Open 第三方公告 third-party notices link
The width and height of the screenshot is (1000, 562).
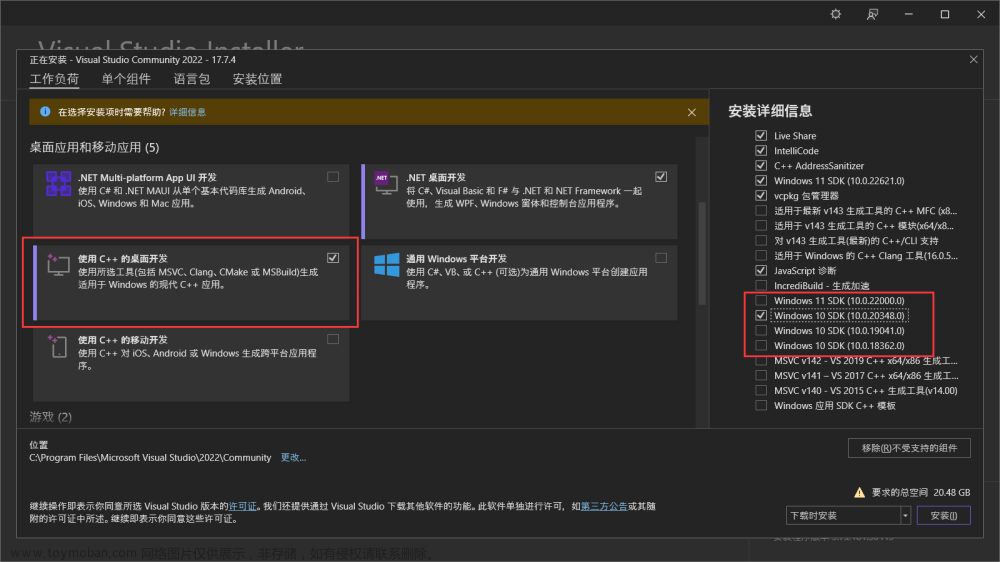(x=604, y=506)
